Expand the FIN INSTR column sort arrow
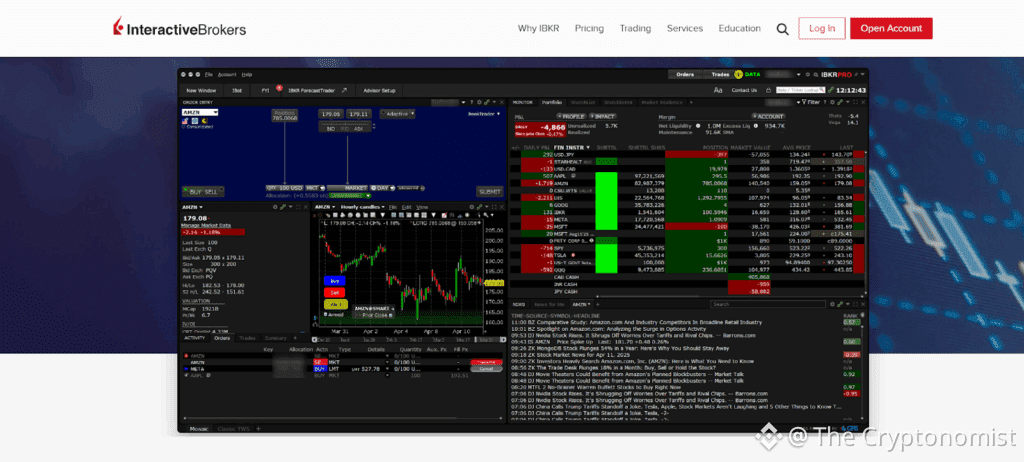Image resolution: width=1024 pixels, height=462 pixels. (x=588, y=148)
